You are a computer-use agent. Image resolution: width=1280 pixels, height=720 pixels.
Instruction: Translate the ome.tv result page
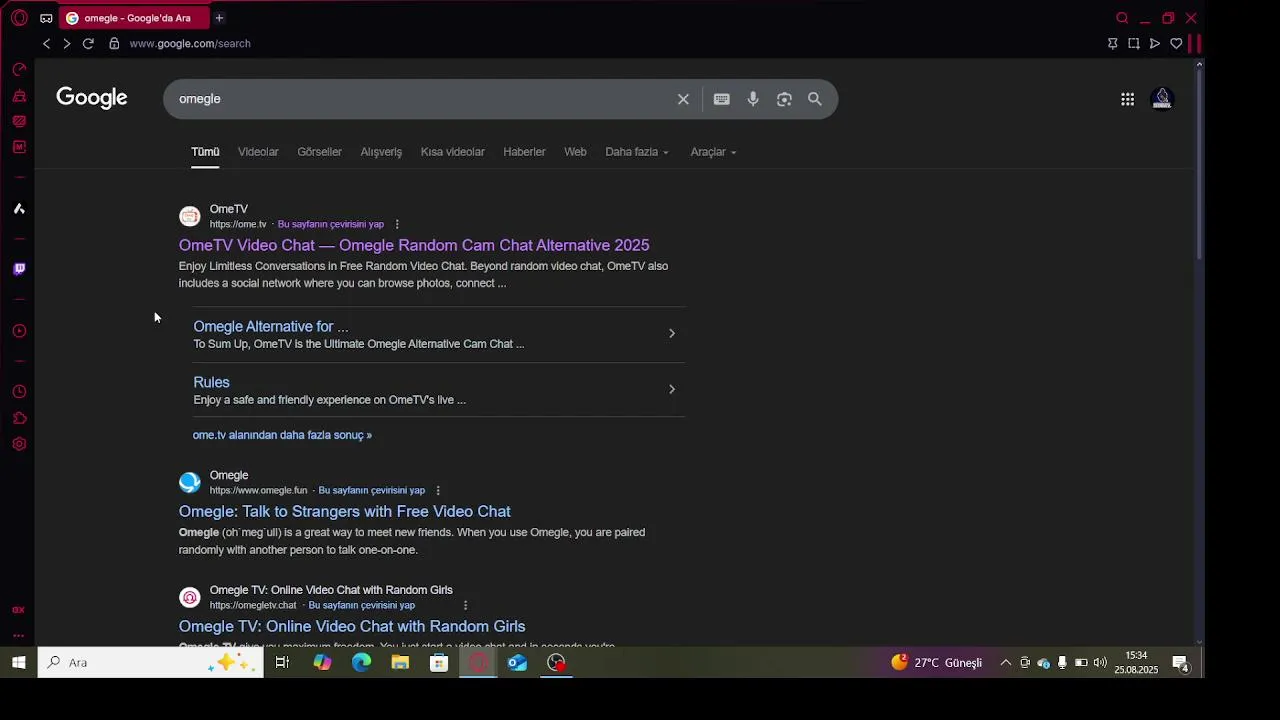pyautogui.click(x=330, y=224)
